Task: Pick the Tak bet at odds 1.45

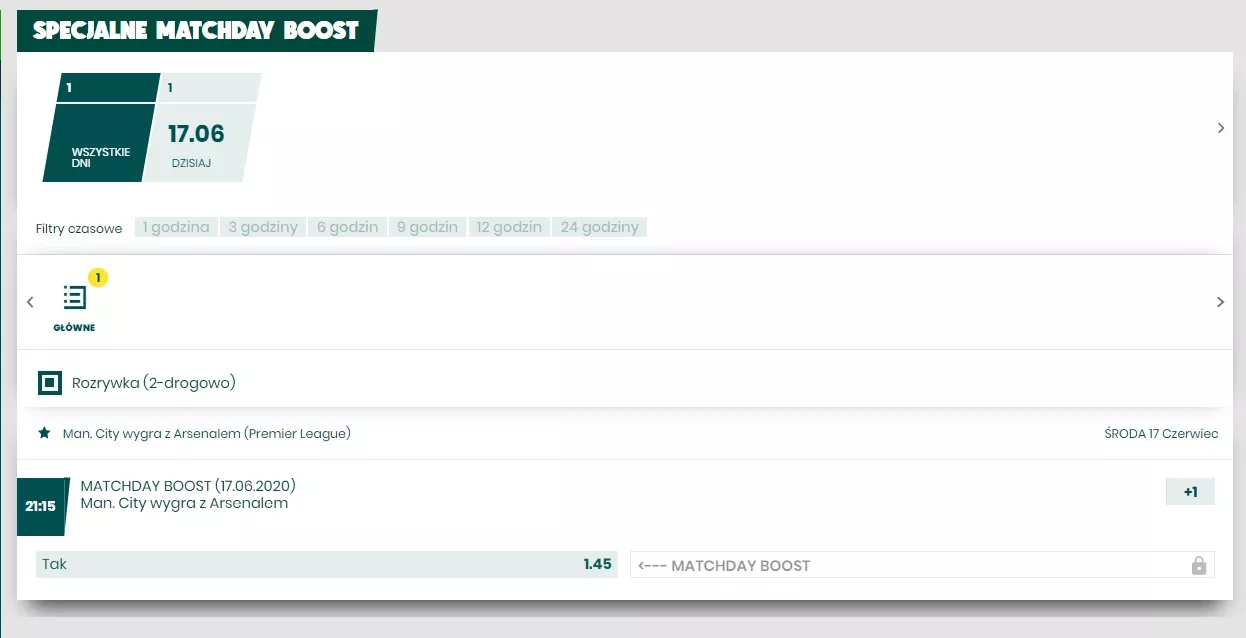Action: click(x=327, y=564)
